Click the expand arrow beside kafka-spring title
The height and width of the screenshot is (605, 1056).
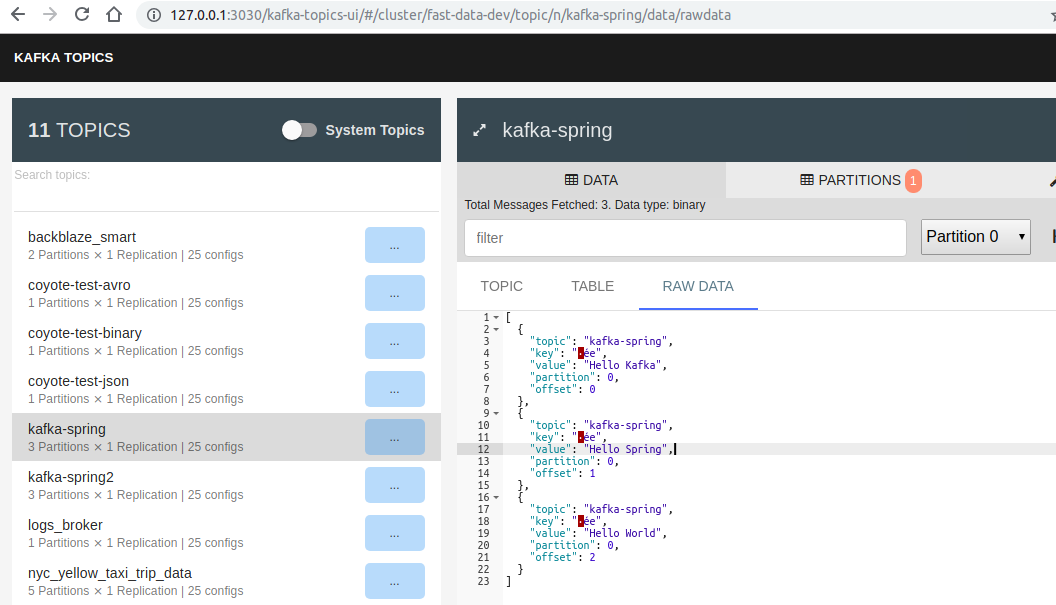click(479, 130)
